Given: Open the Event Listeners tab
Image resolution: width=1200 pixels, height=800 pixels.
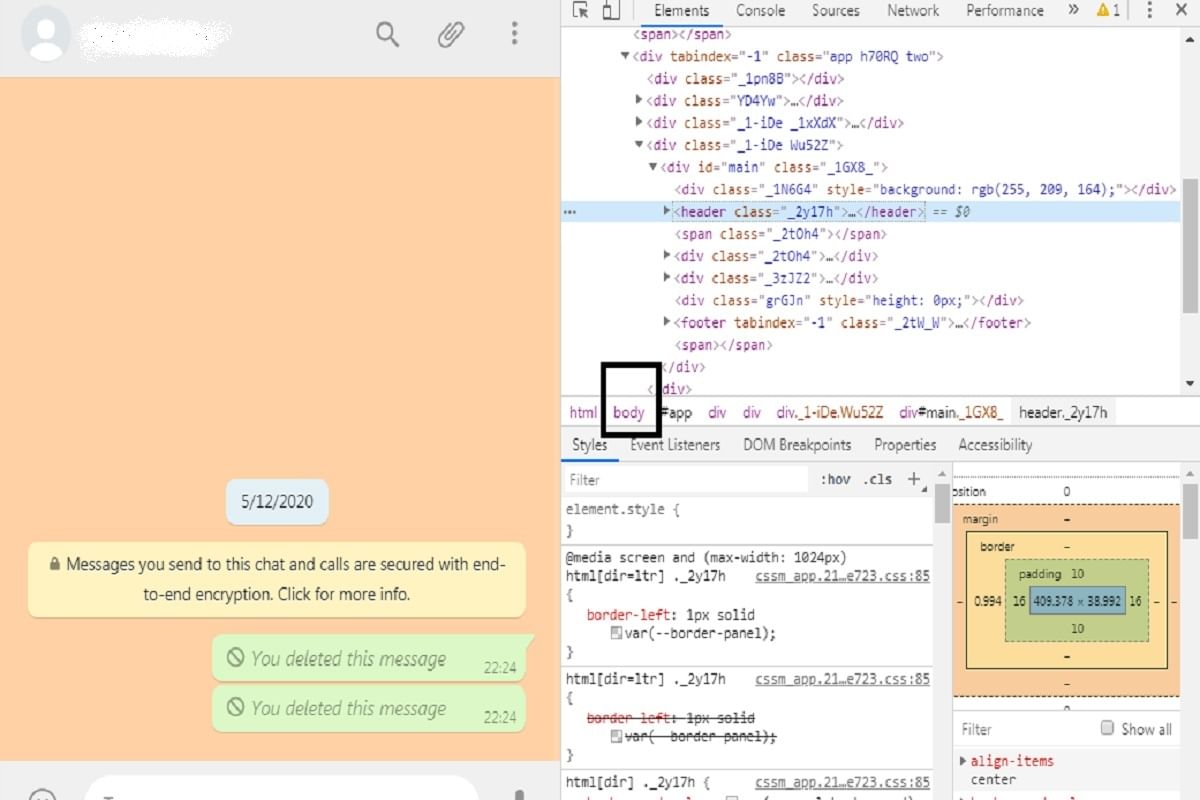Looking at the screenshot, I should coord(675,445).
